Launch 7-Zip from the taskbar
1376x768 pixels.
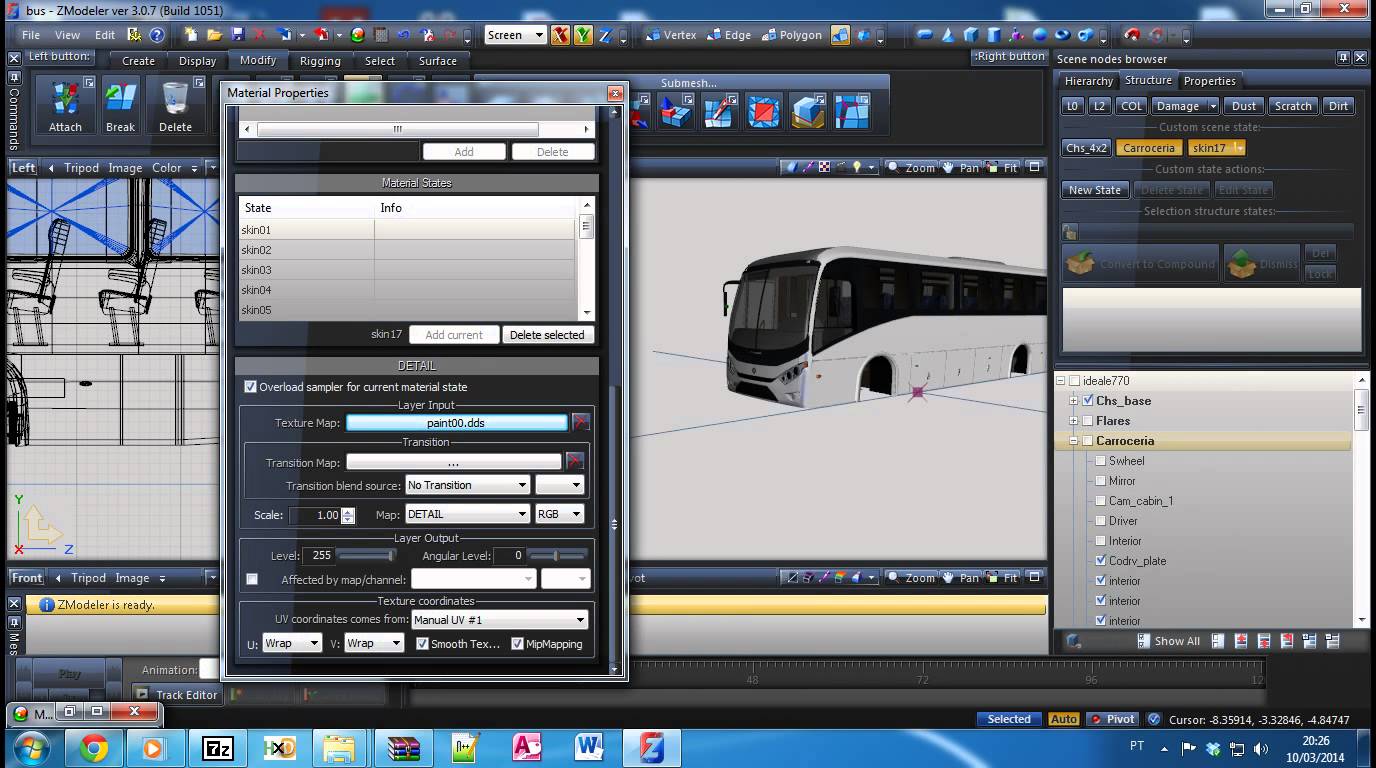[x=218, y=748]
